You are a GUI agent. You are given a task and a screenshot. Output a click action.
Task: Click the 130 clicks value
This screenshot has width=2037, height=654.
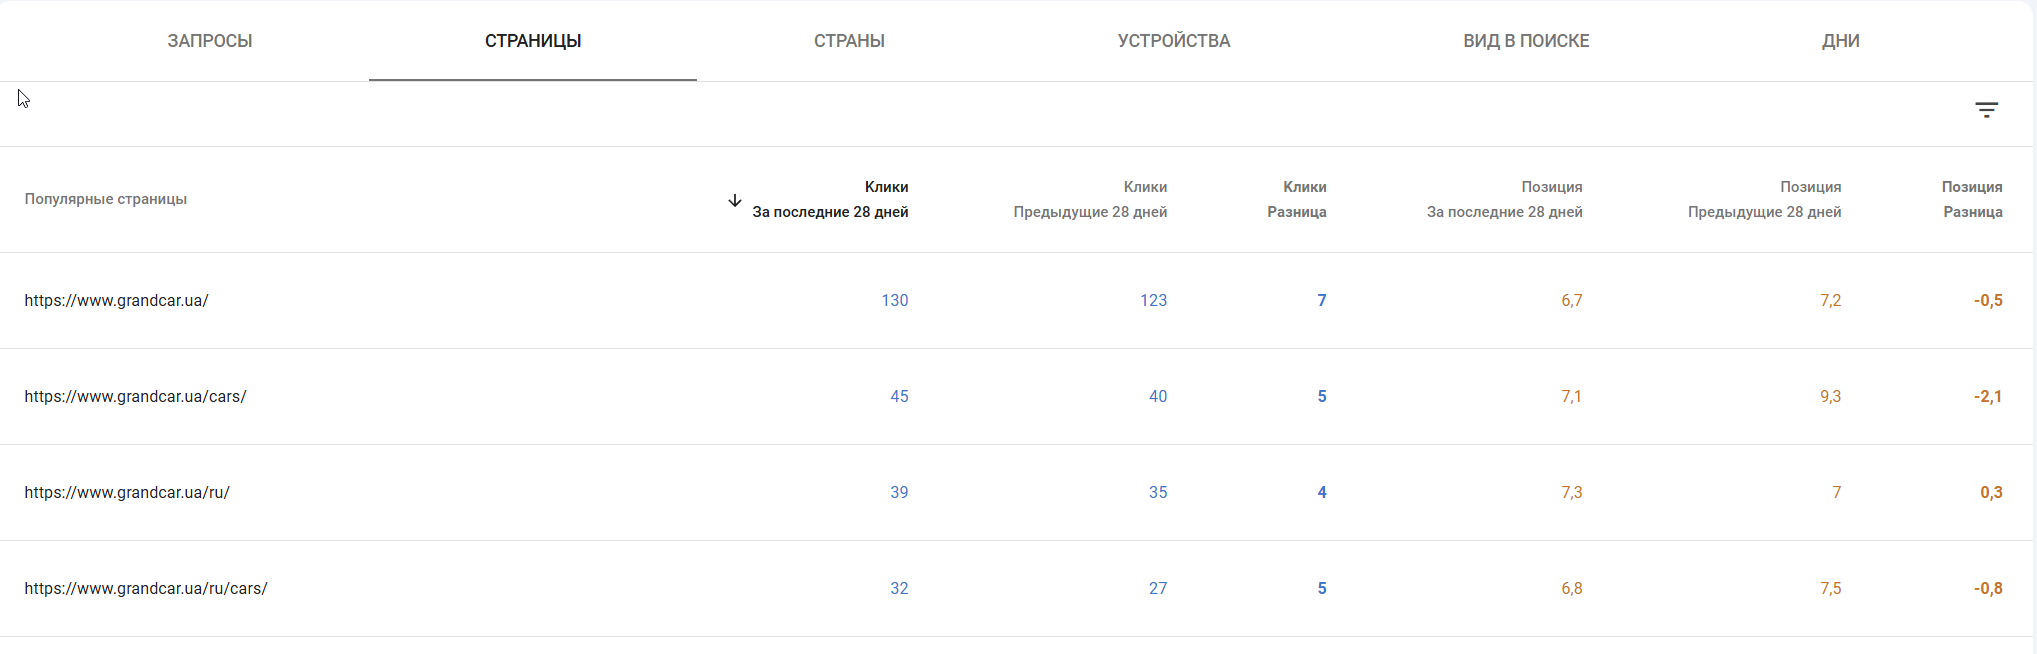(x=894, y=301)
